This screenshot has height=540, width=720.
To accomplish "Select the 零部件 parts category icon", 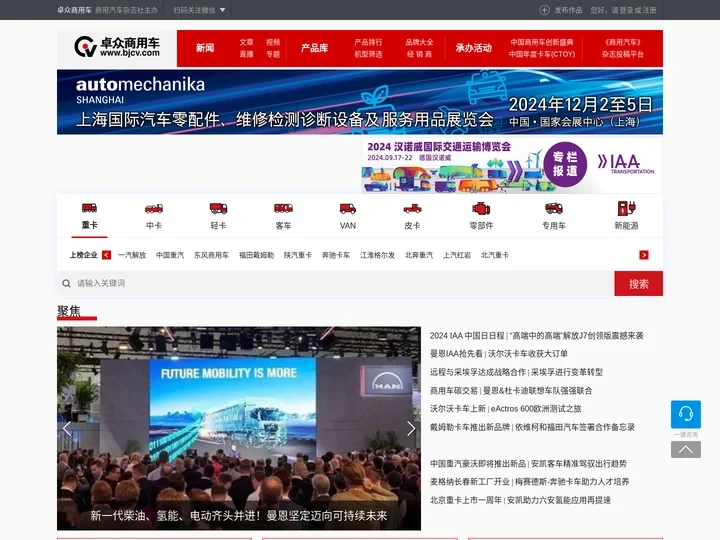I will pos(481,208).
